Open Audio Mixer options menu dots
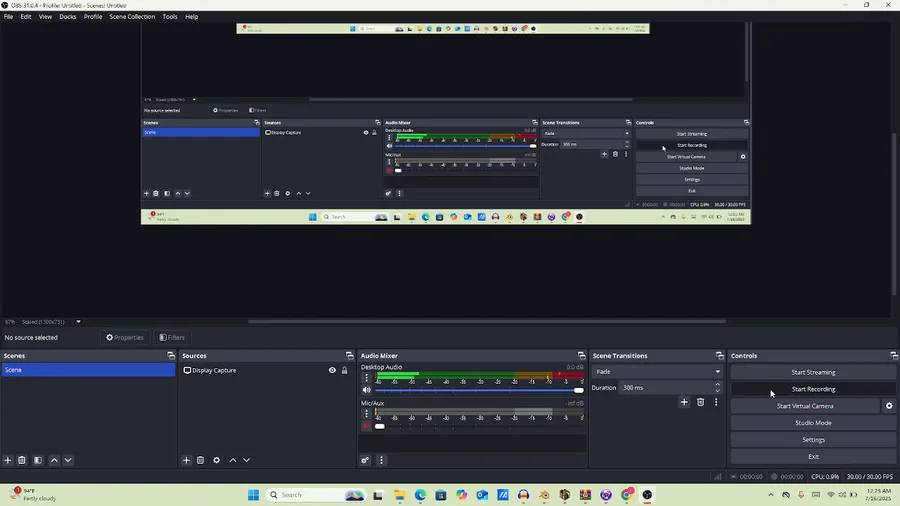 coord(381,460)
